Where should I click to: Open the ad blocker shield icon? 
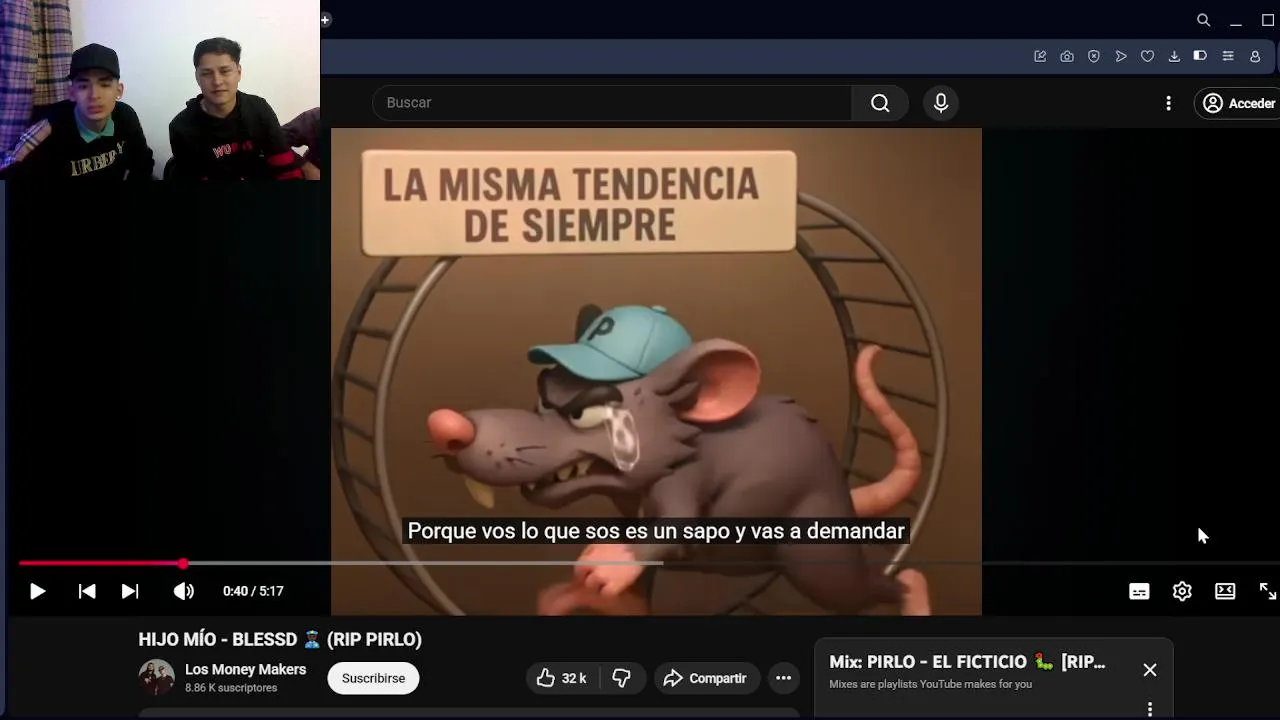[1094, 56]
